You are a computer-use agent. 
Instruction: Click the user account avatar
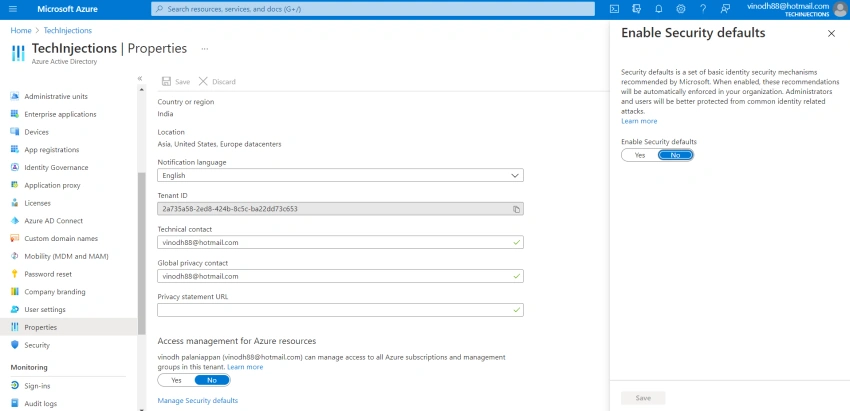[839, 9]
